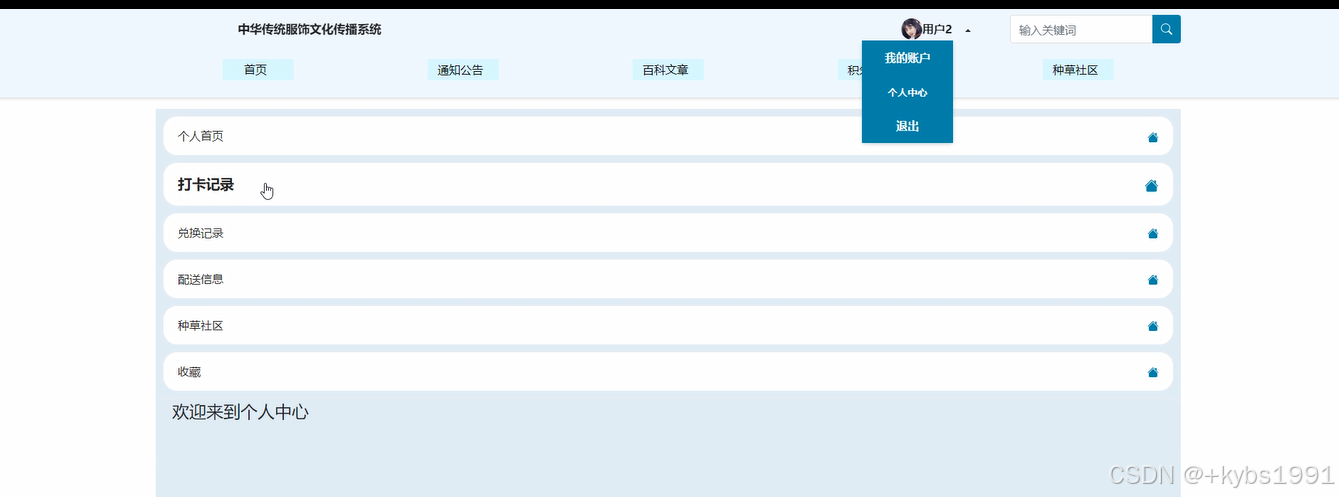Click home icon in 个人首页 row
The width and height of the screenshot is (1339, 497).
click(x=1153, y=138)
